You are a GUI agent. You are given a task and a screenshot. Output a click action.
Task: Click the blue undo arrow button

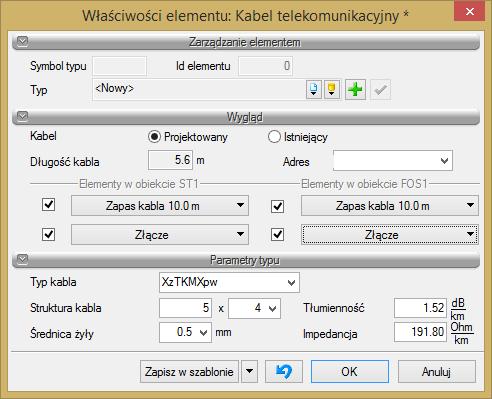tap(284, 371)
